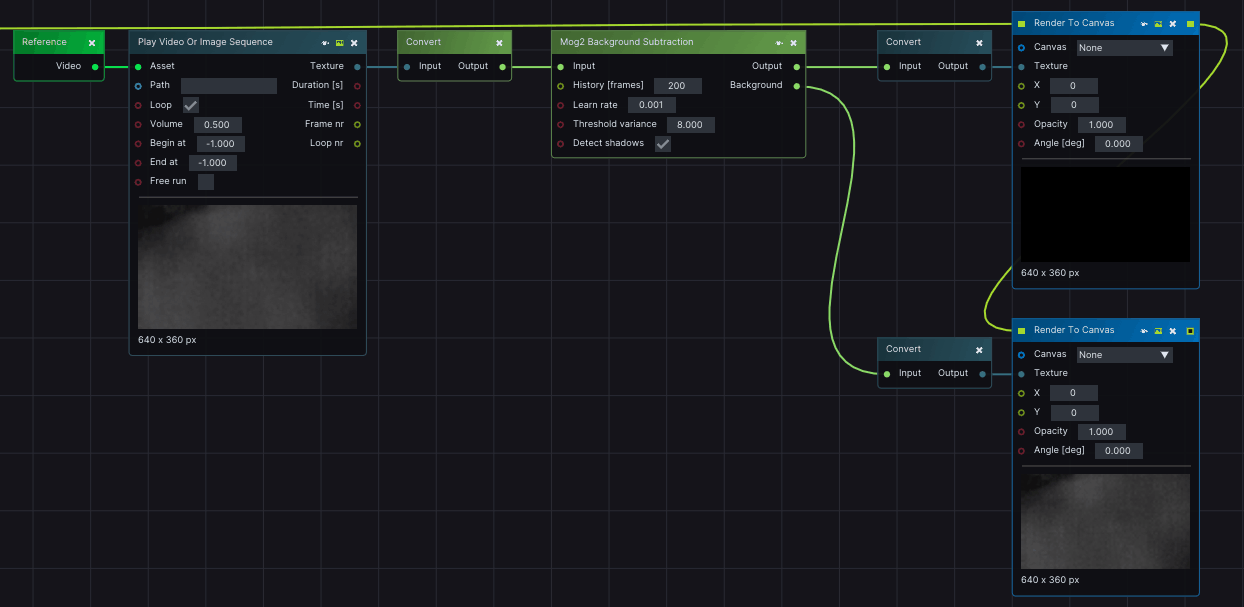
Task: Toggle preview image icon on Play Video node
Action: 340,43
